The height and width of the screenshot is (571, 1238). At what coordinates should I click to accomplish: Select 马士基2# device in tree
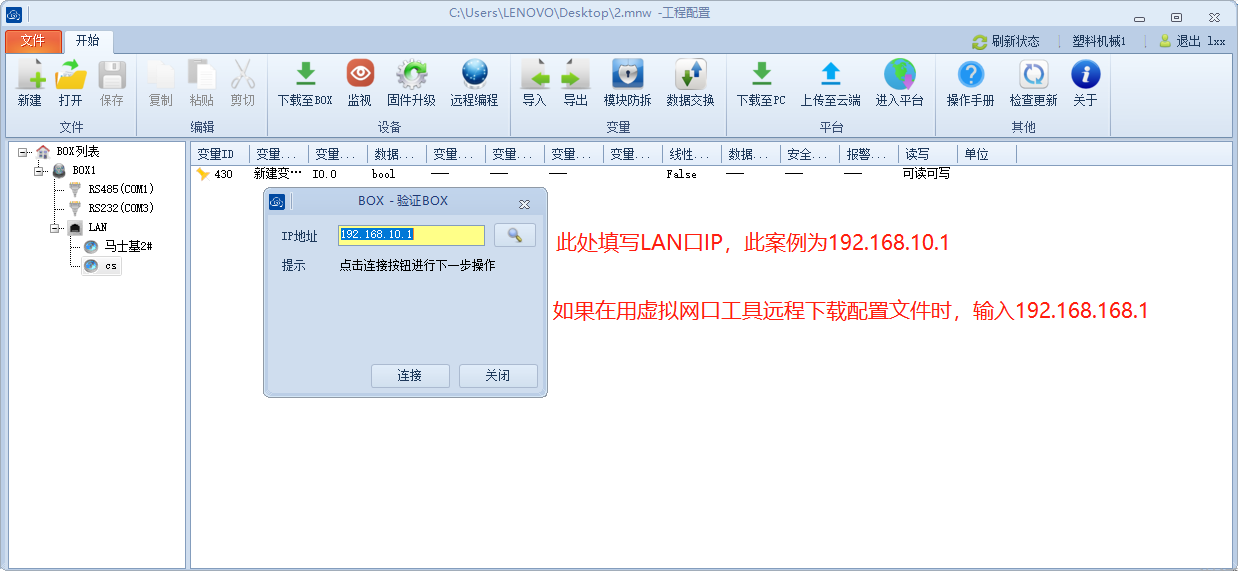pos(128,246)
